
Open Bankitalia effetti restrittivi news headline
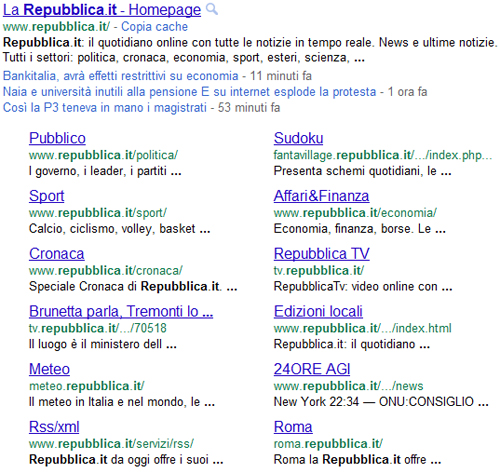[x=121, y=76]
